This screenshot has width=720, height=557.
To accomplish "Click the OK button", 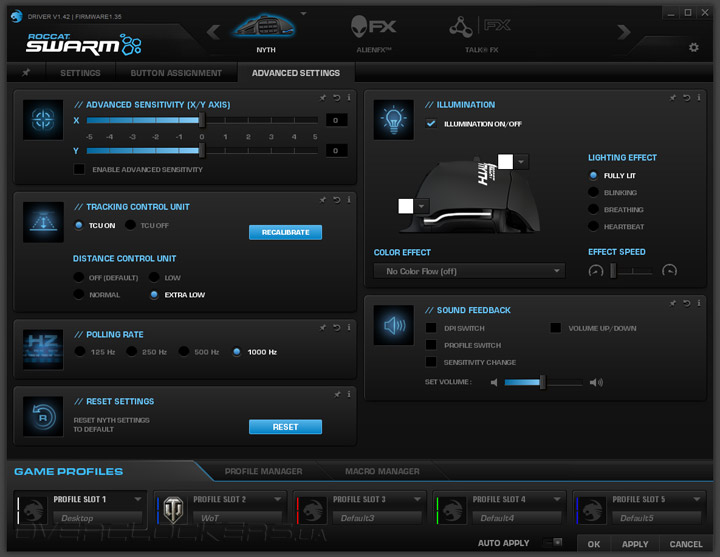I will point(593,544).
